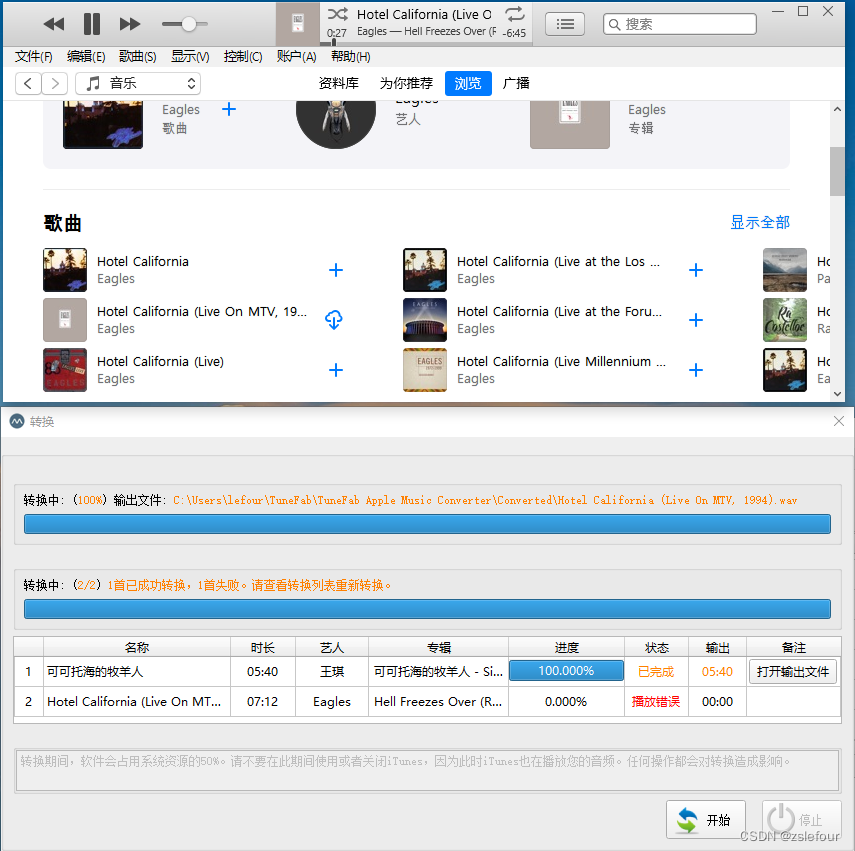
Task: Click the overall 2/2 conversion progress bar
Action: (x=427, y=609)
